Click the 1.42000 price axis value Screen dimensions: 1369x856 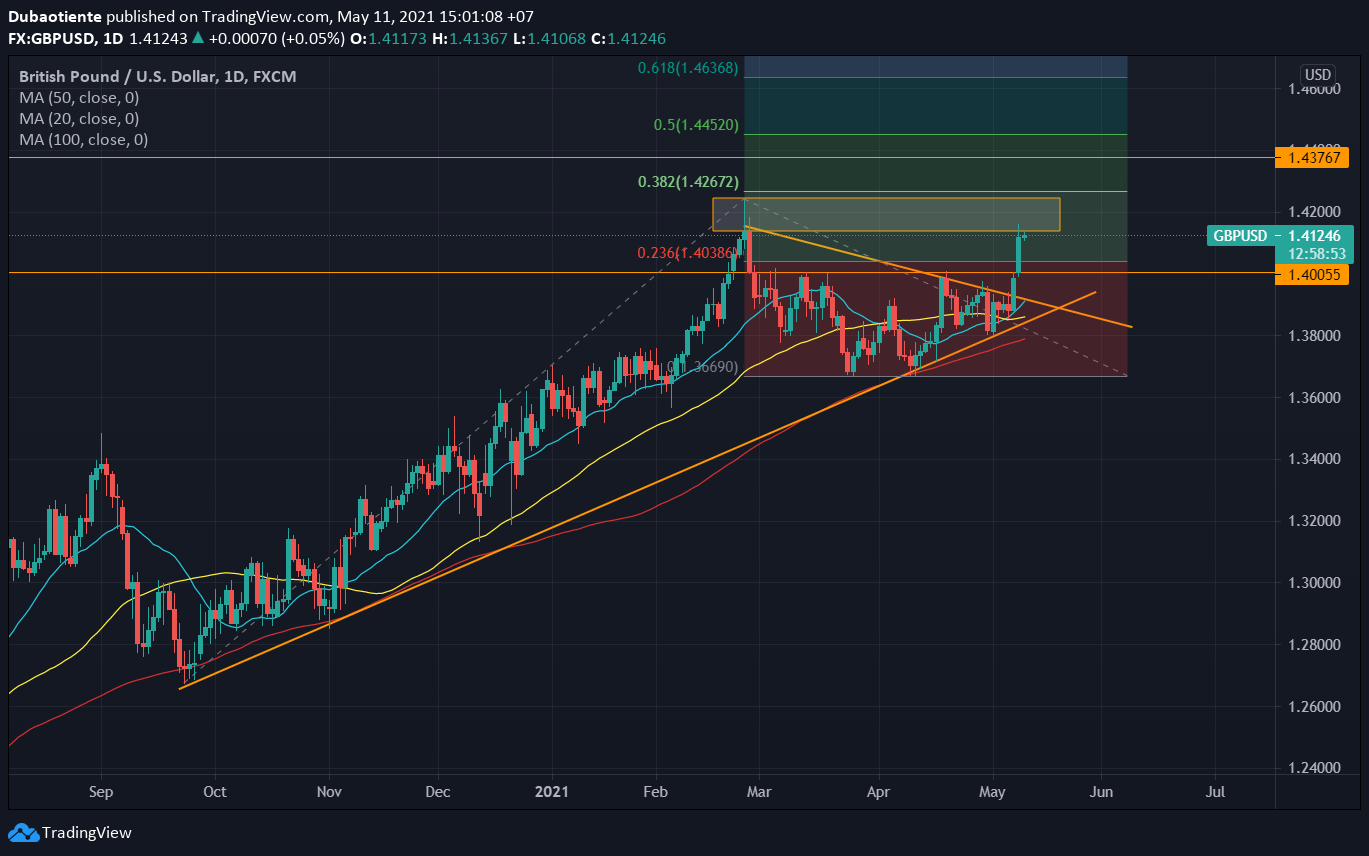click(1315, 212)
